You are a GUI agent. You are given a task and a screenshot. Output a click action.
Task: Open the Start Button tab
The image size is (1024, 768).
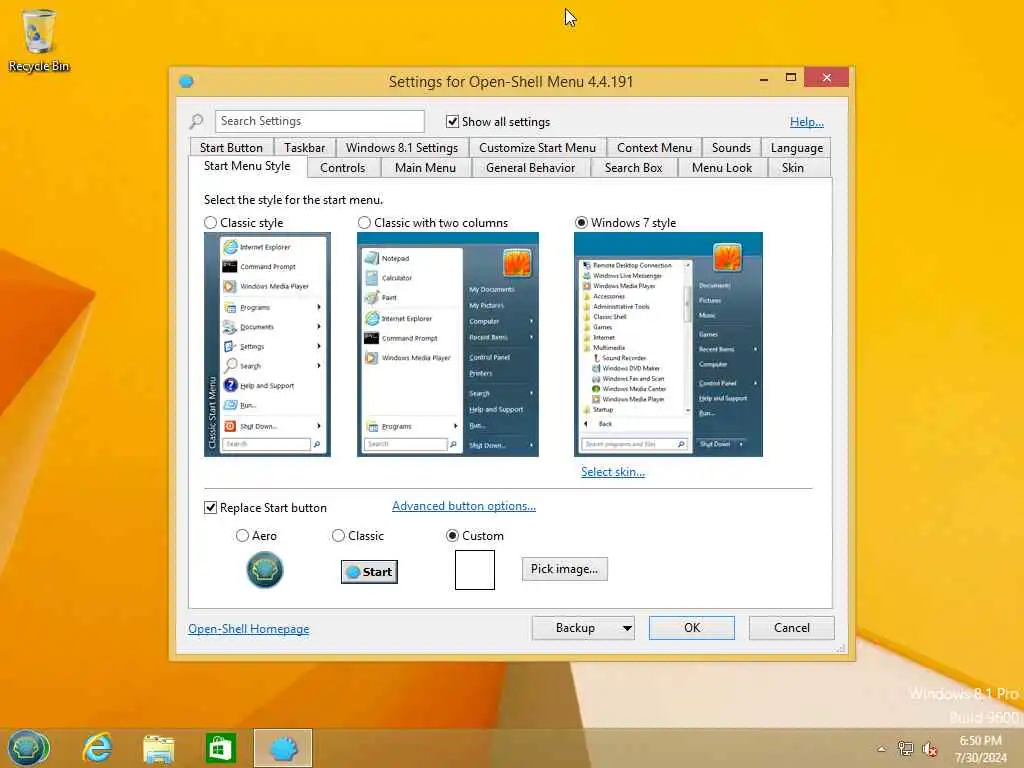tap(231, 148)
